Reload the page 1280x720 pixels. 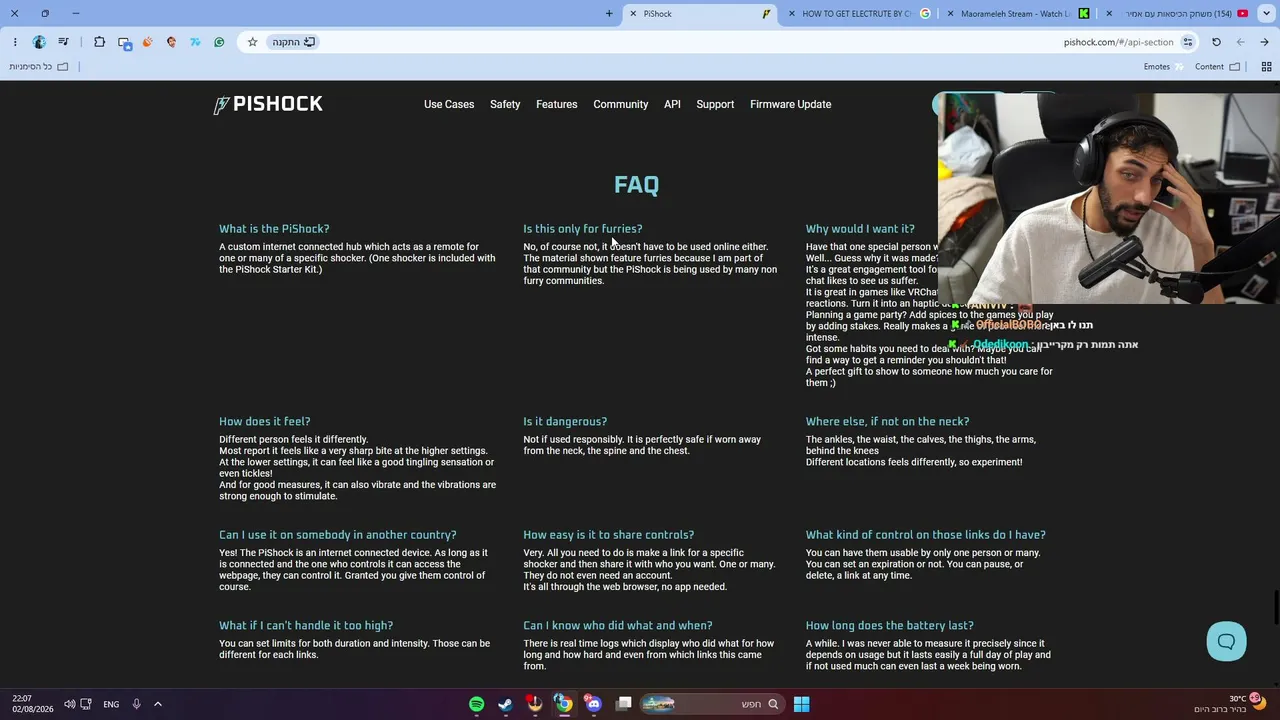click(x=1216, y=42)
